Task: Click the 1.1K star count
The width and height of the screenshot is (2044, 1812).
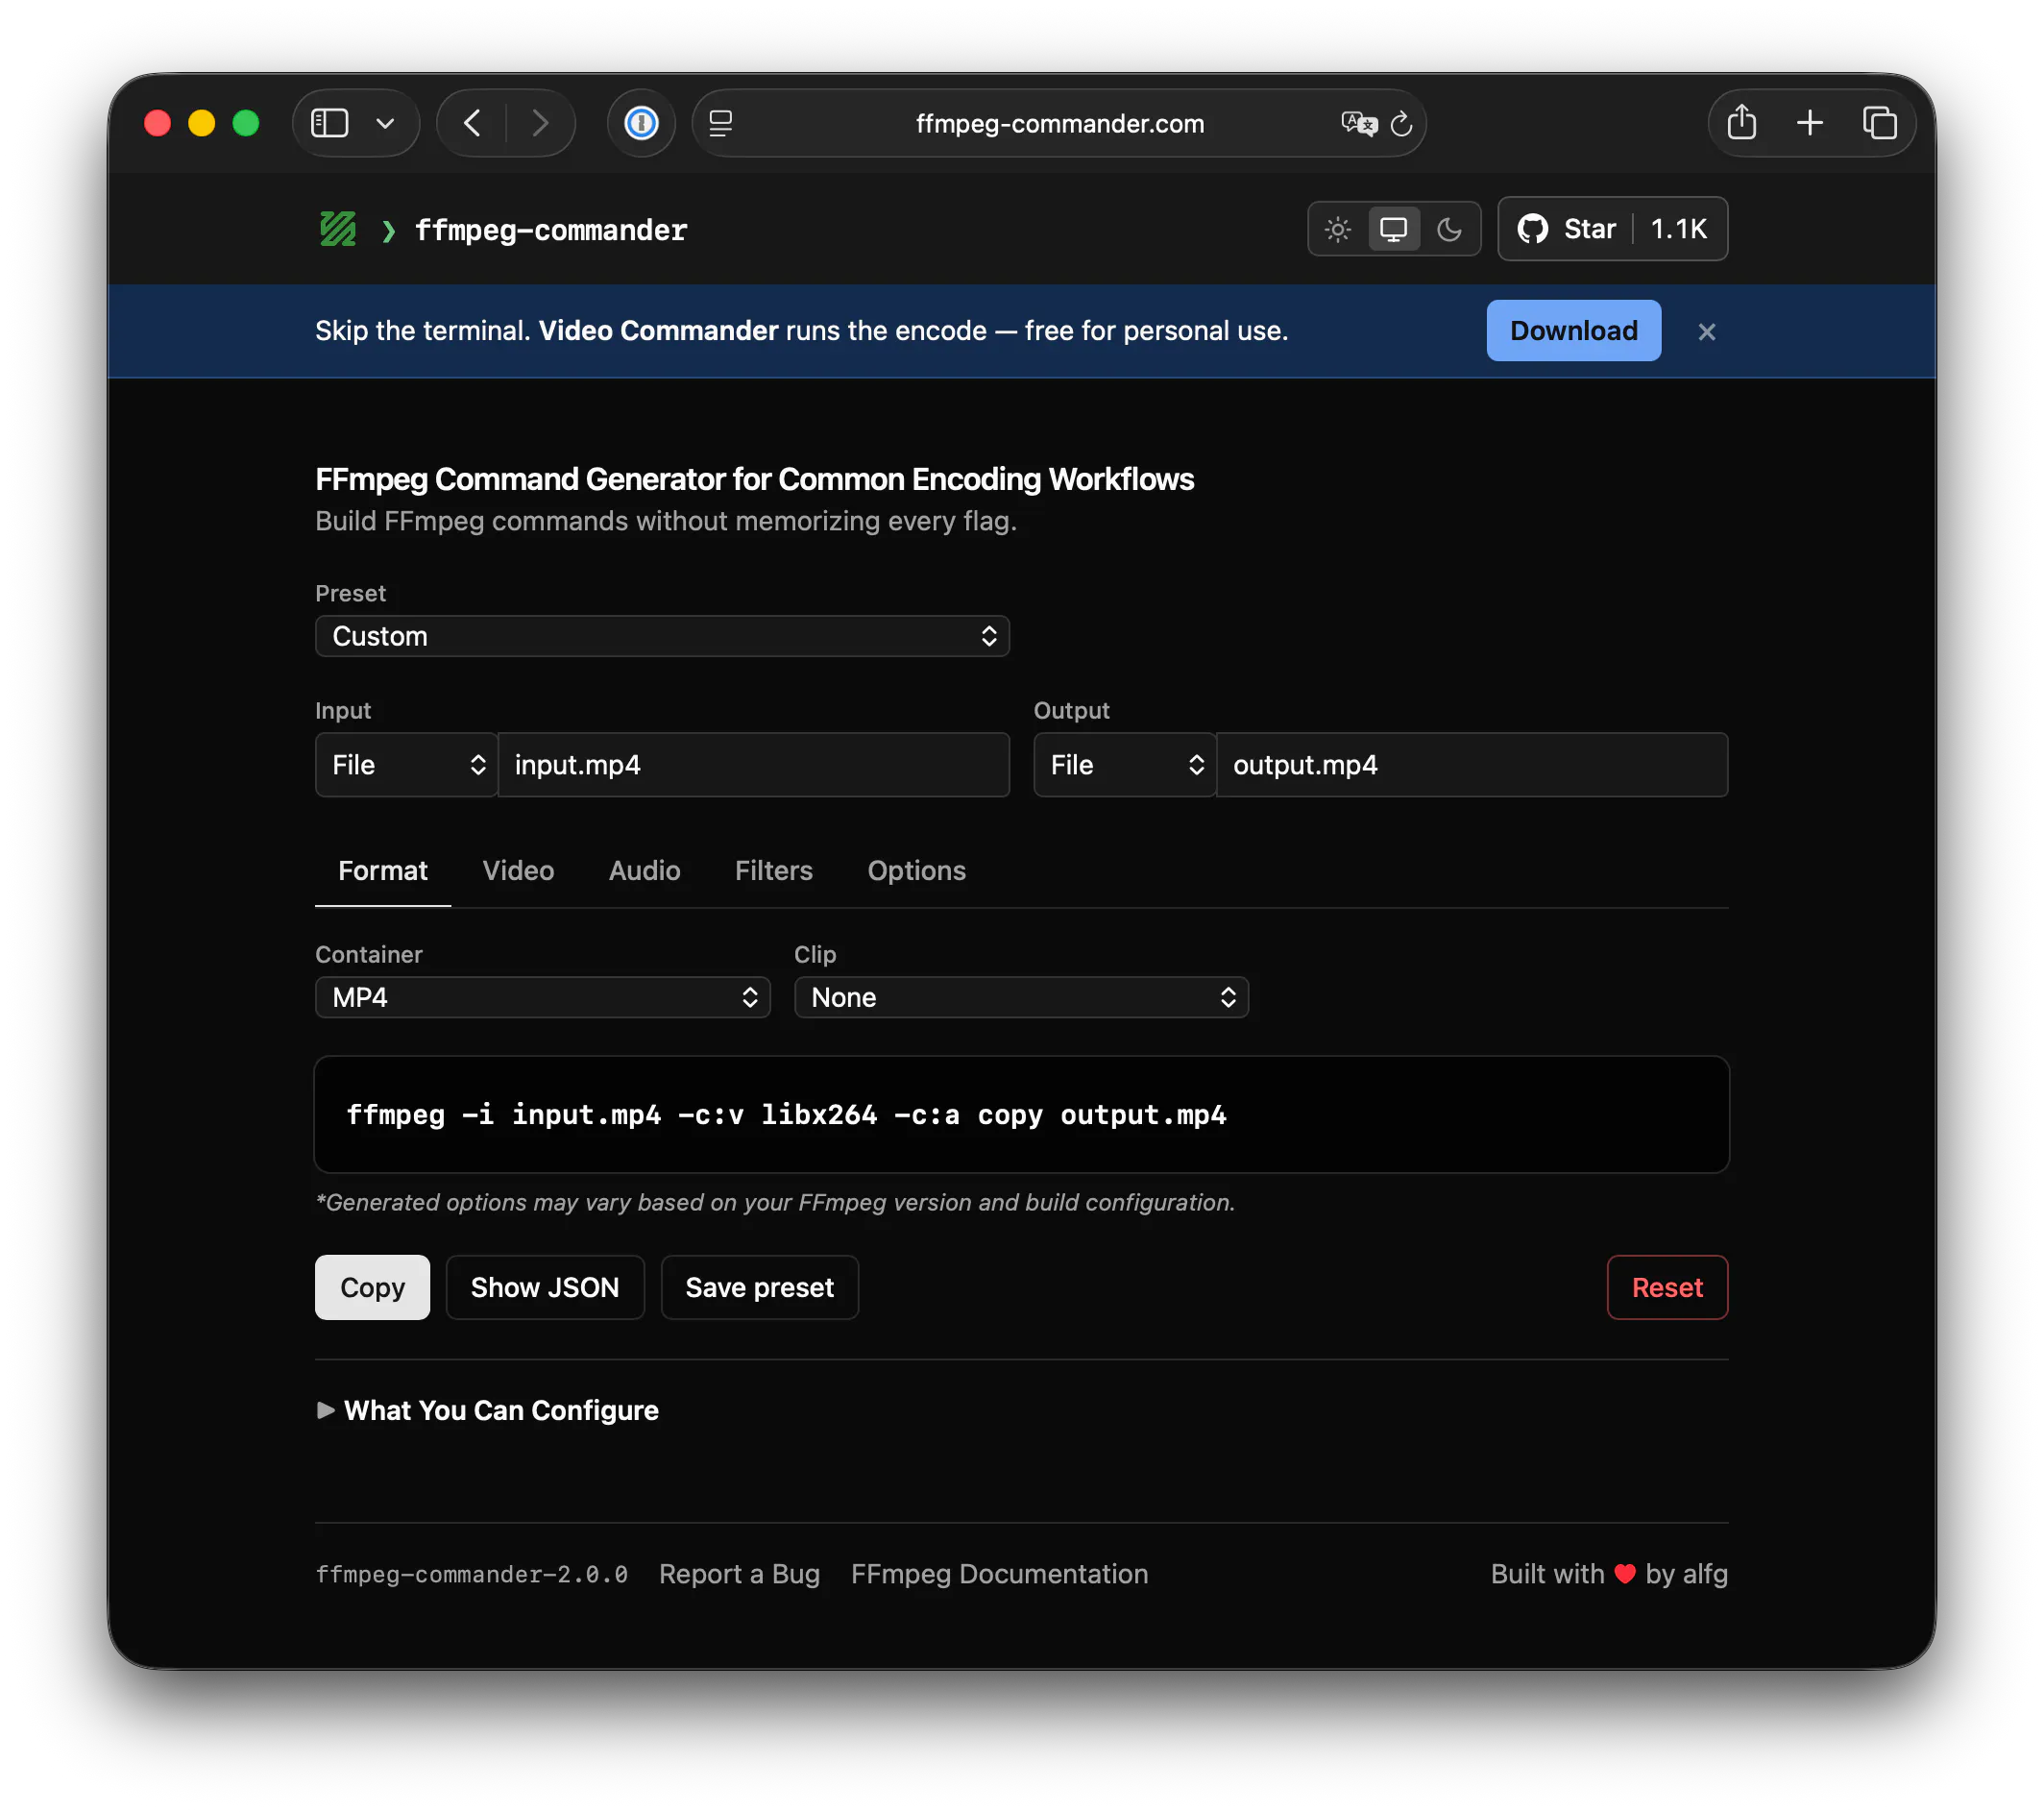Action: pos(1678,229)
